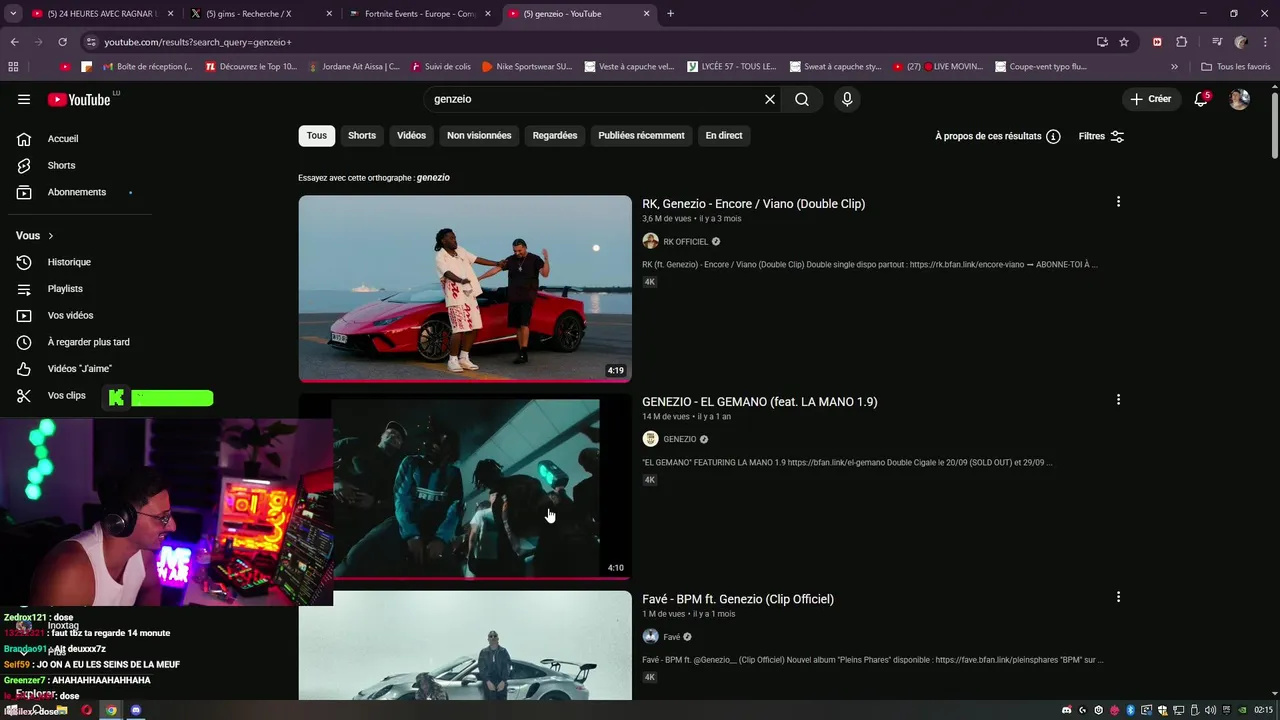Screen dimensions: 1280x720
Task: Switch to the gims - Recherche / X tab
Action: click(260, 14)
